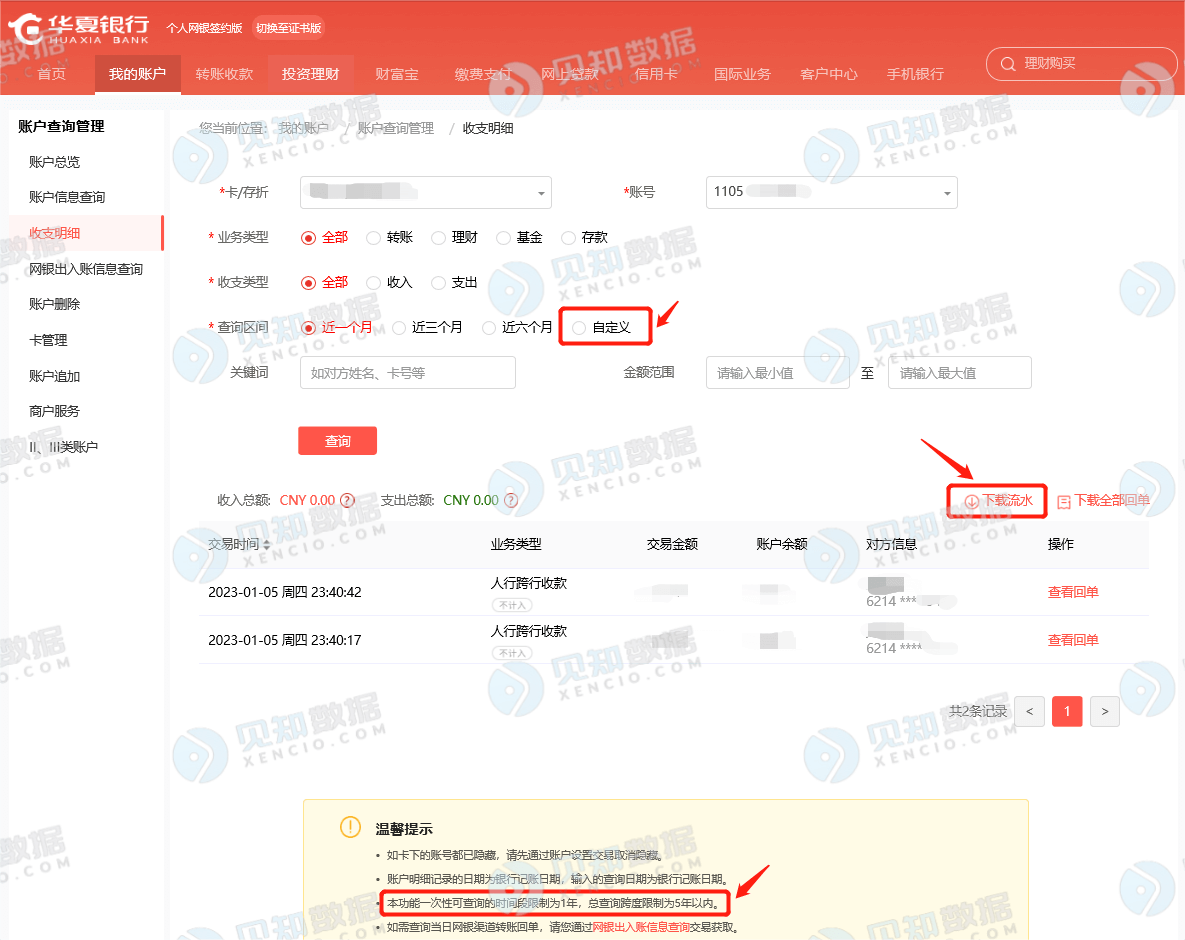Go to previous page arrow
This screenshot has width=1185, height=940.
1030,711
